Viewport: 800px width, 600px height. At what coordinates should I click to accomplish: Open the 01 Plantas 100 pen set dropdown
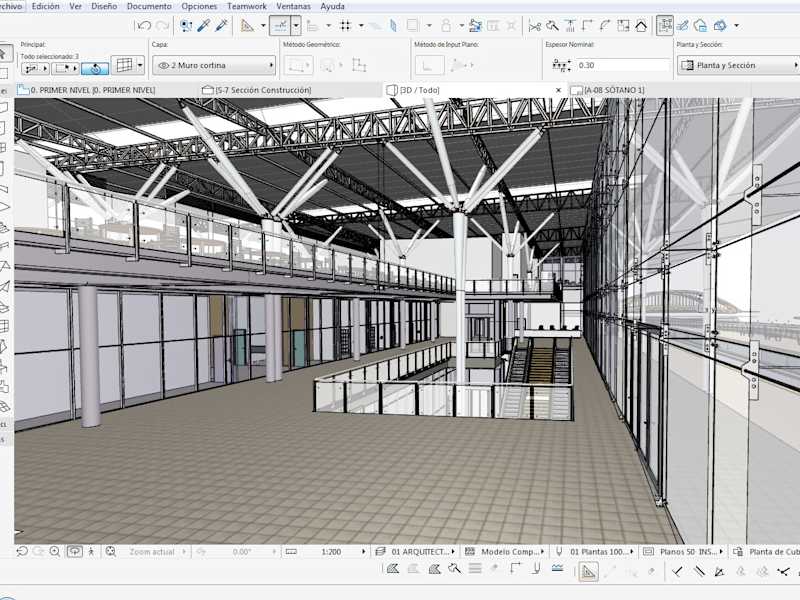tap(595, 552)
